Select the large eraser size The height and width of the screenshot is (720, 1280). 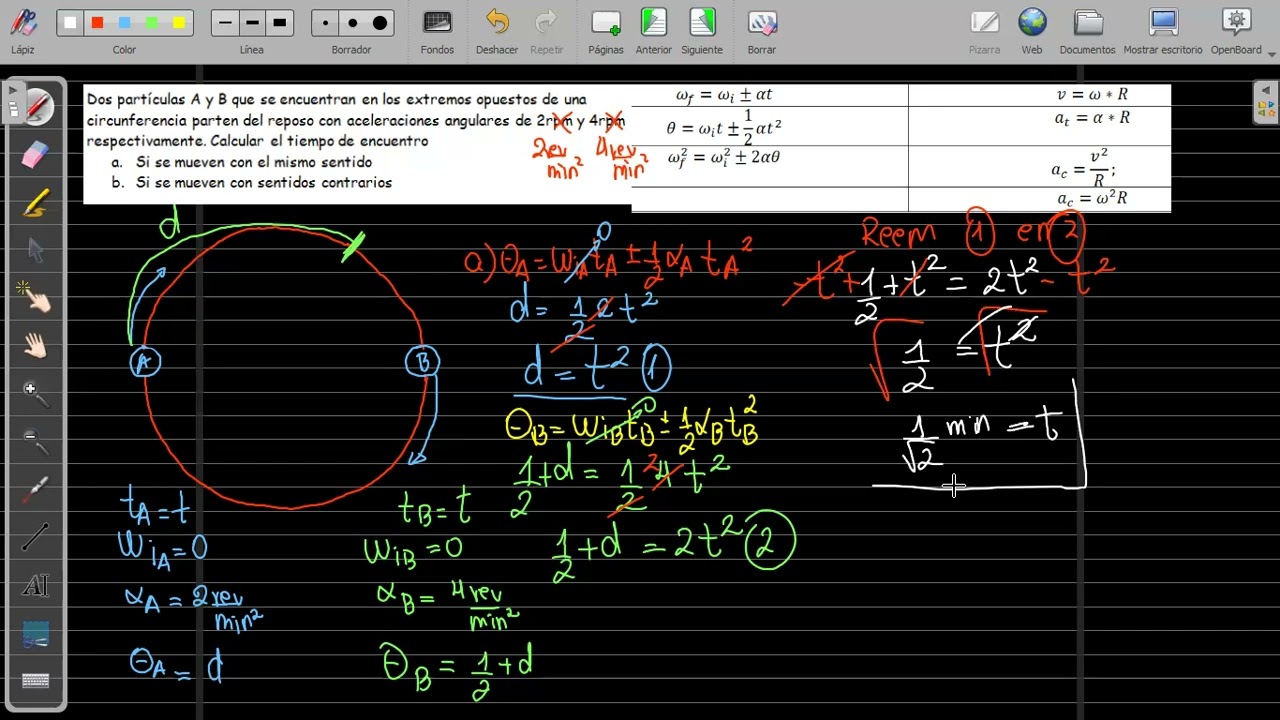[380, 23]
